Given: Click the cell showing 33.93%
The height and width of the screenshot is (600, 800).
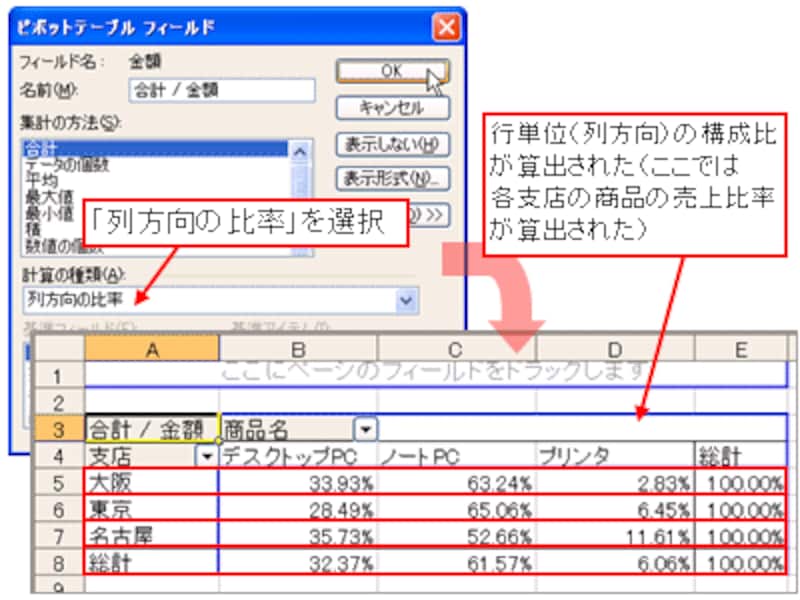Looking at the screenshot, I should (298, 482).
